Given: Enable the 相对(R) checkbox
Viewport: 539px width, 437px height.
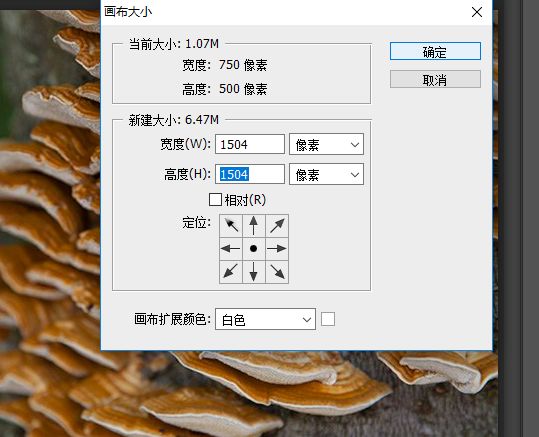Looking at the screenshot, I should coord(216,199).
